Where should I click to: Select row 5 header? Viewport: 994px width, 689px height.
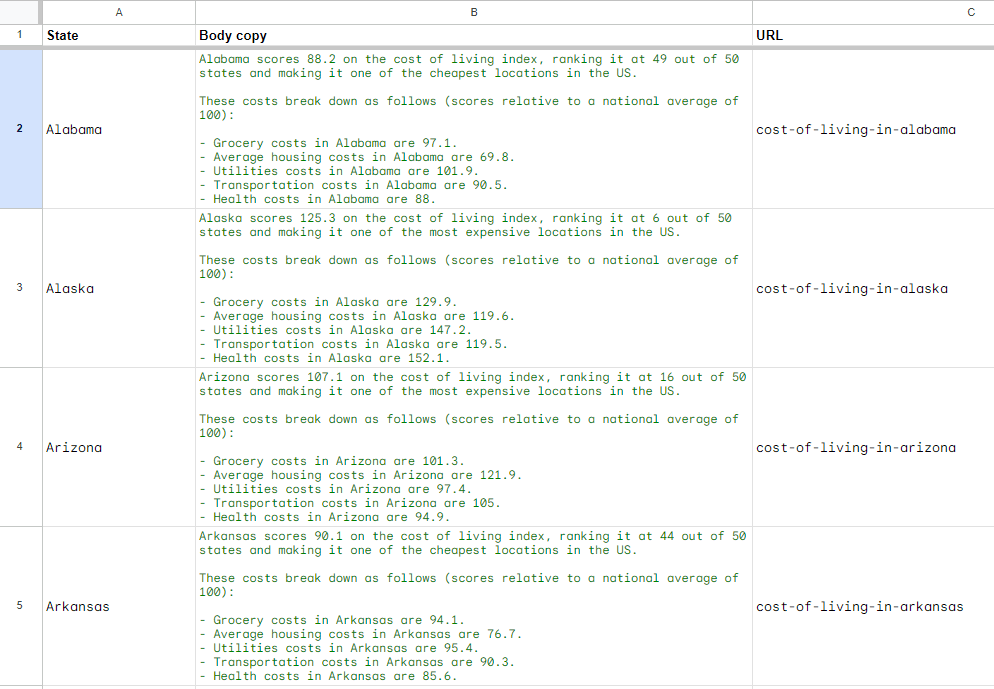[20, 606]
